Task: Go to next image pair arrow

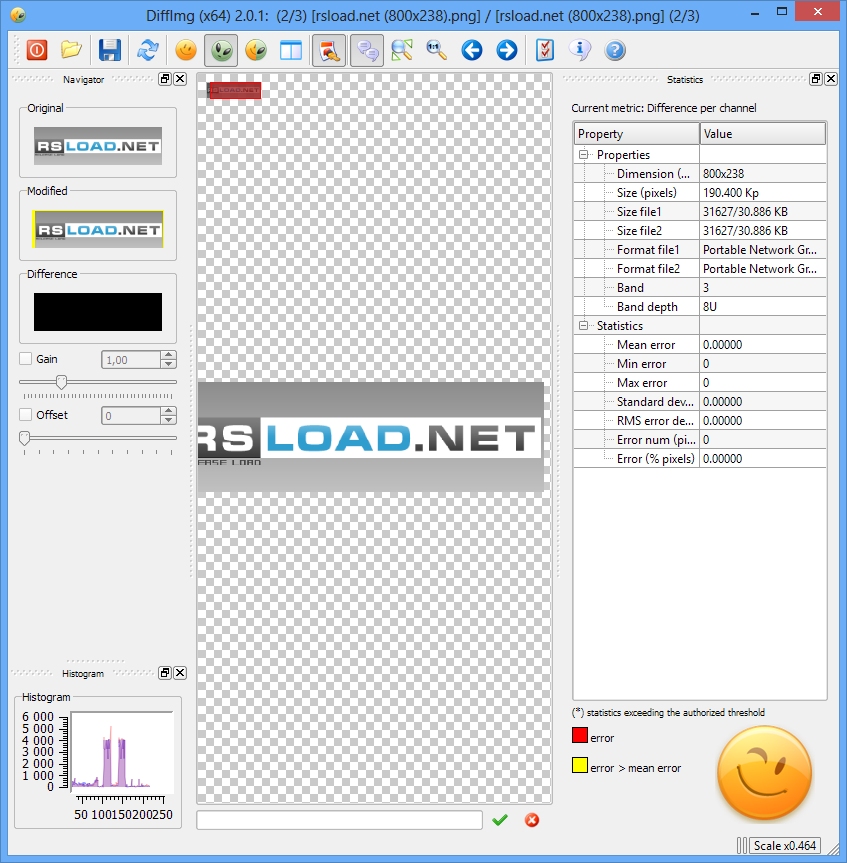Action: [x=507, y=50]
